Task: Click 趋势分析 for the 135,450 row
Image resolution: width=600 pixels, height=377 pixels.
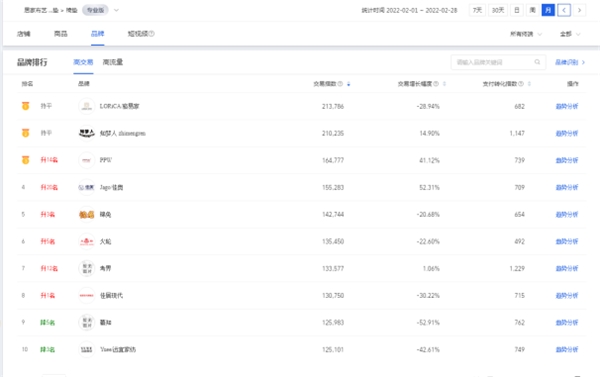Action: 567,242
